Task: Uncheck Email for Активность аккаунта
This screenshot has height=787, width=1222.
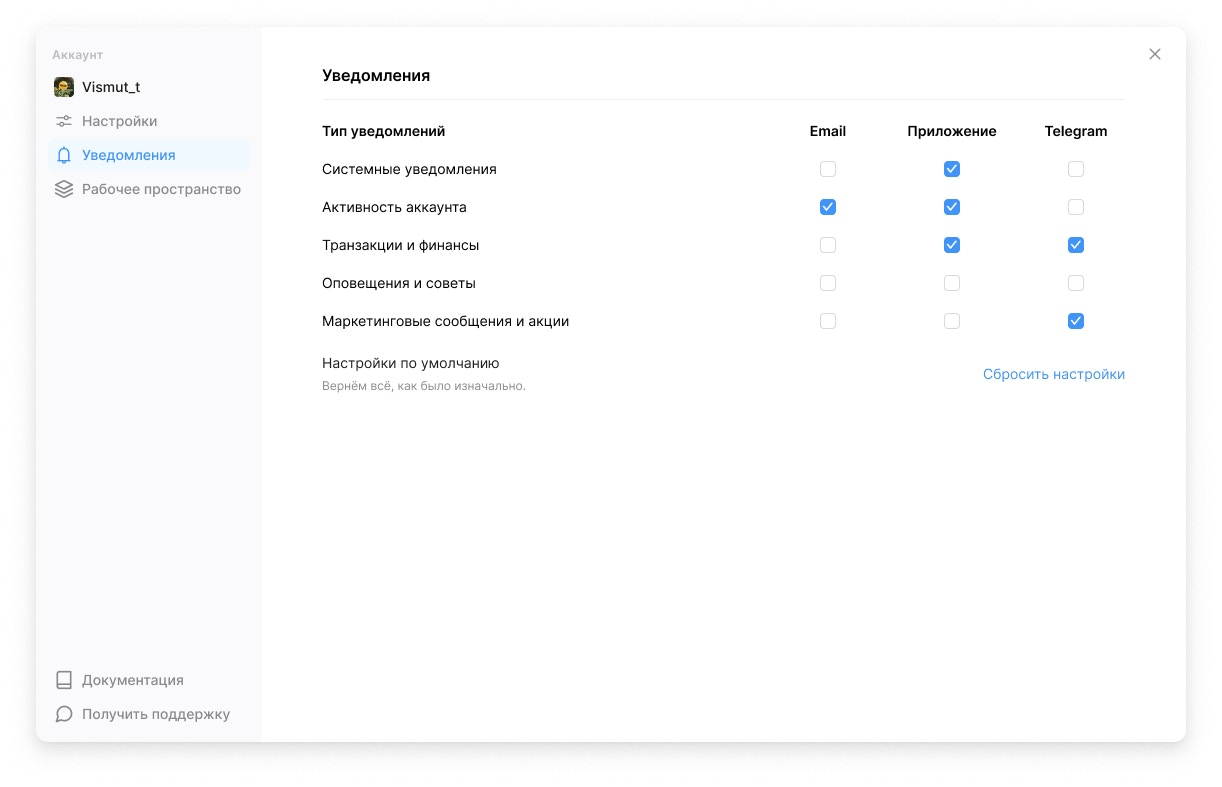Action: (x=828, y=207)
